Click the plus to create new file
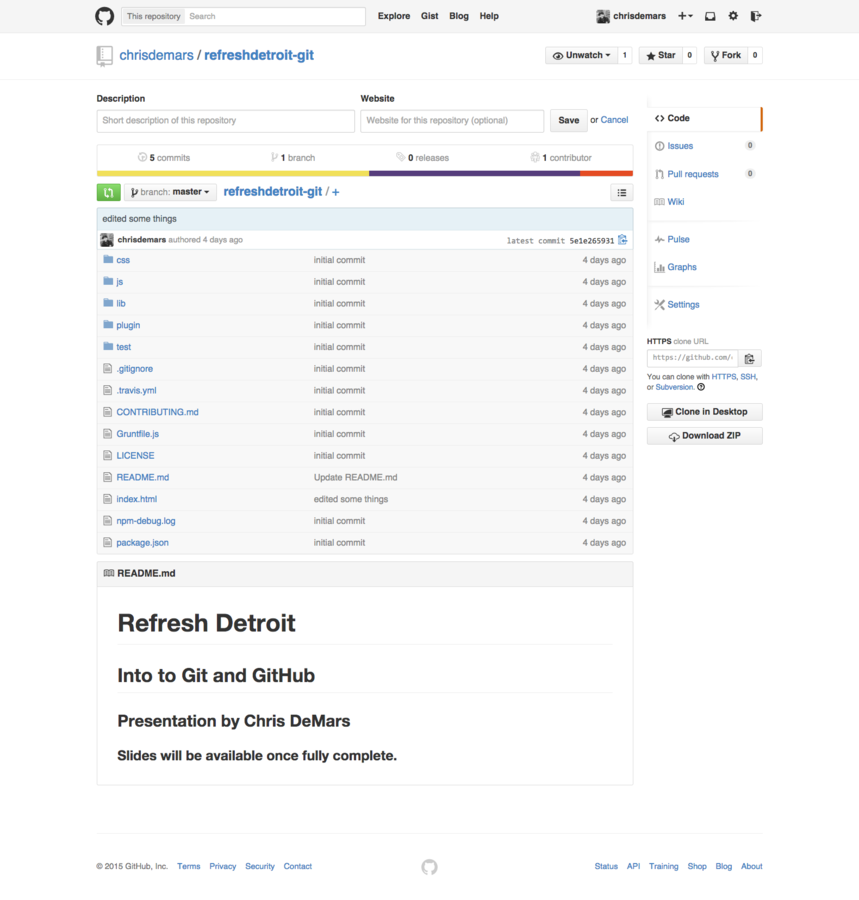 336,192
